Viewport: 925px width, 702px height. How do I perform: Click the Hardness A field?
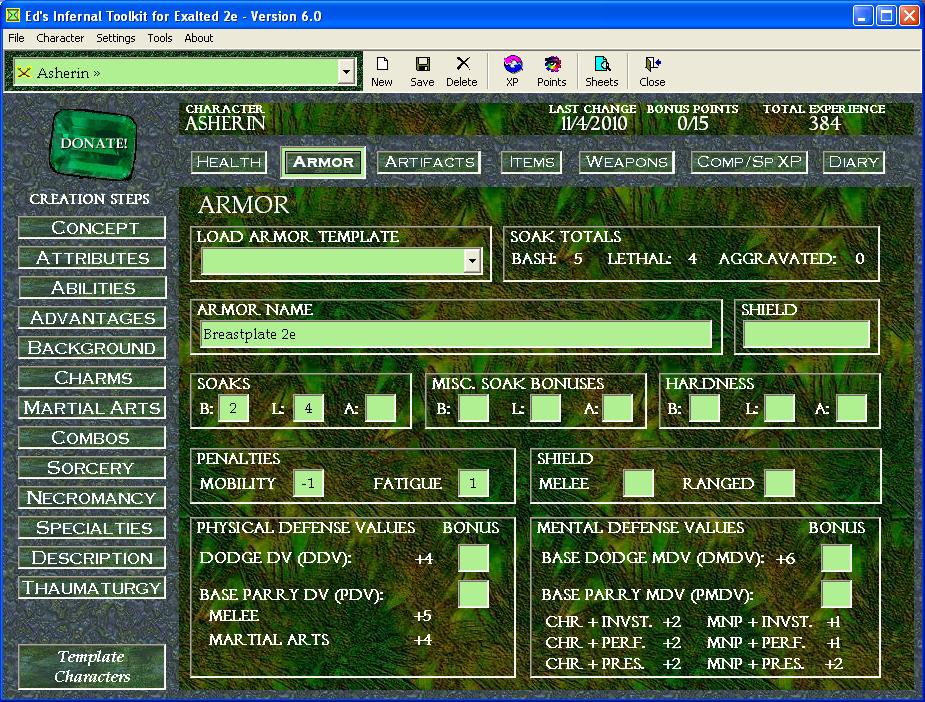pyautogui.click(x=852, y=408)
